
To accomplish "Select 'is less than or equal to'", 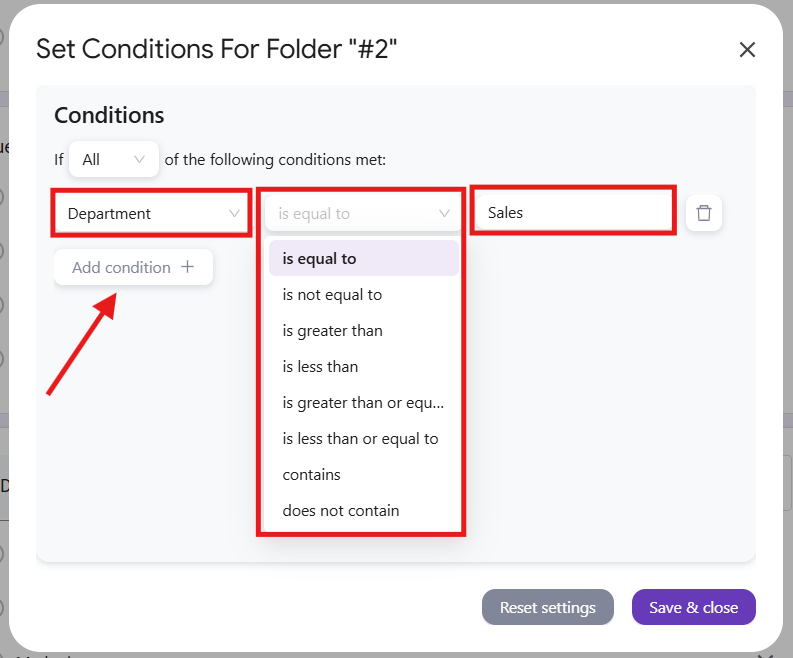I will tap(361, 439).
